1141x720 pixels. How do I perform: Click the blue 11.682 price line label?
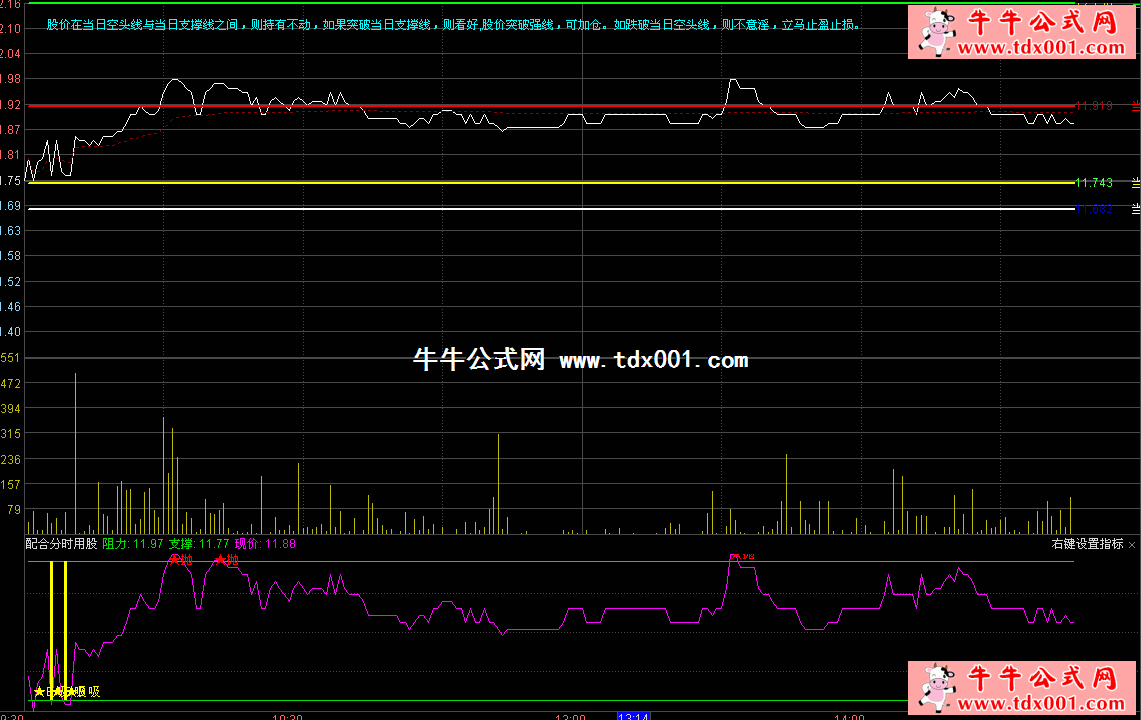[1094, 209]
